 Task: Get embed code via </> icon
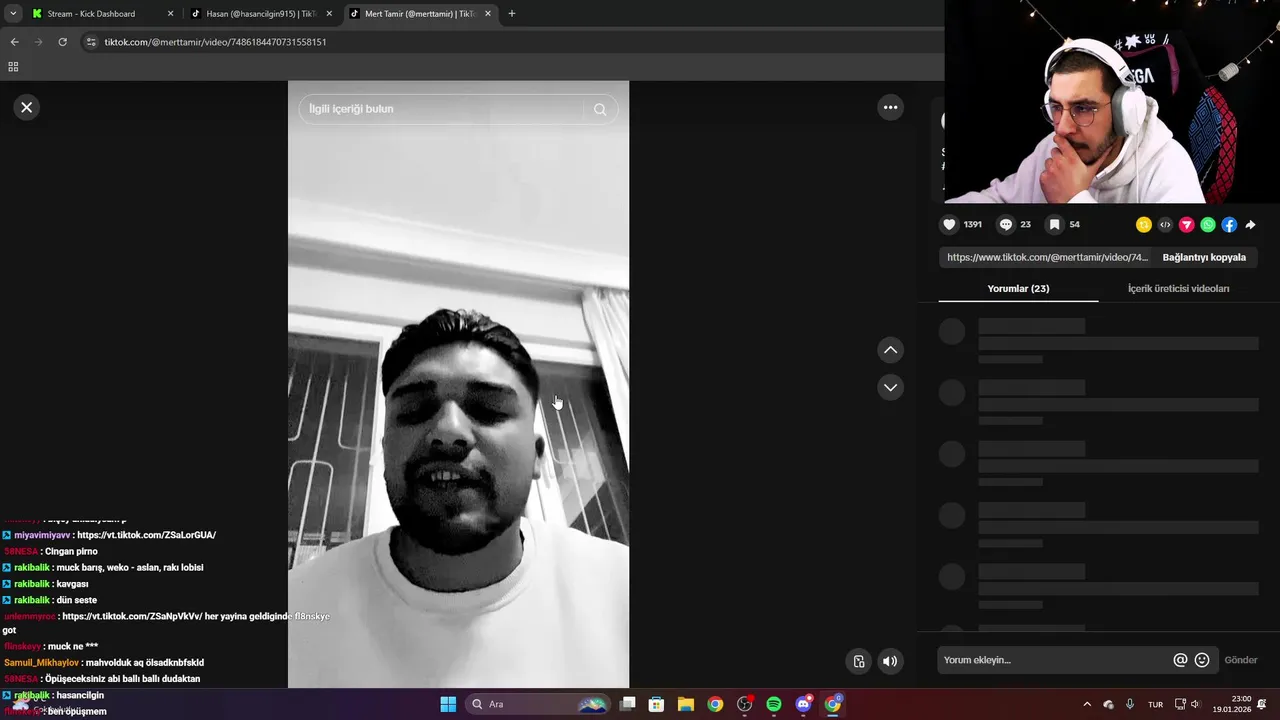point(1165,225)
